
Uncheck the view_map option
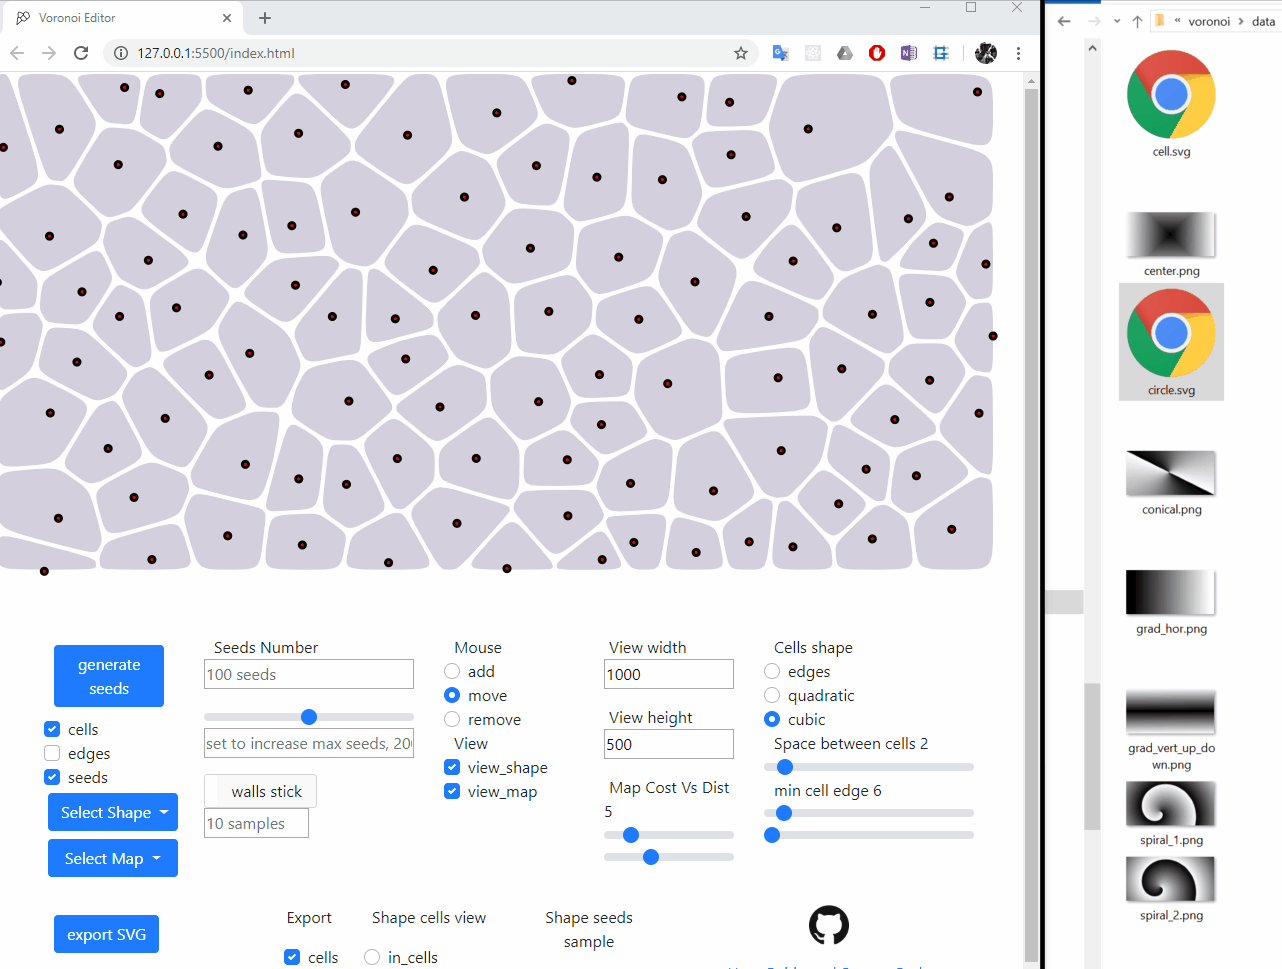[452, 791]
